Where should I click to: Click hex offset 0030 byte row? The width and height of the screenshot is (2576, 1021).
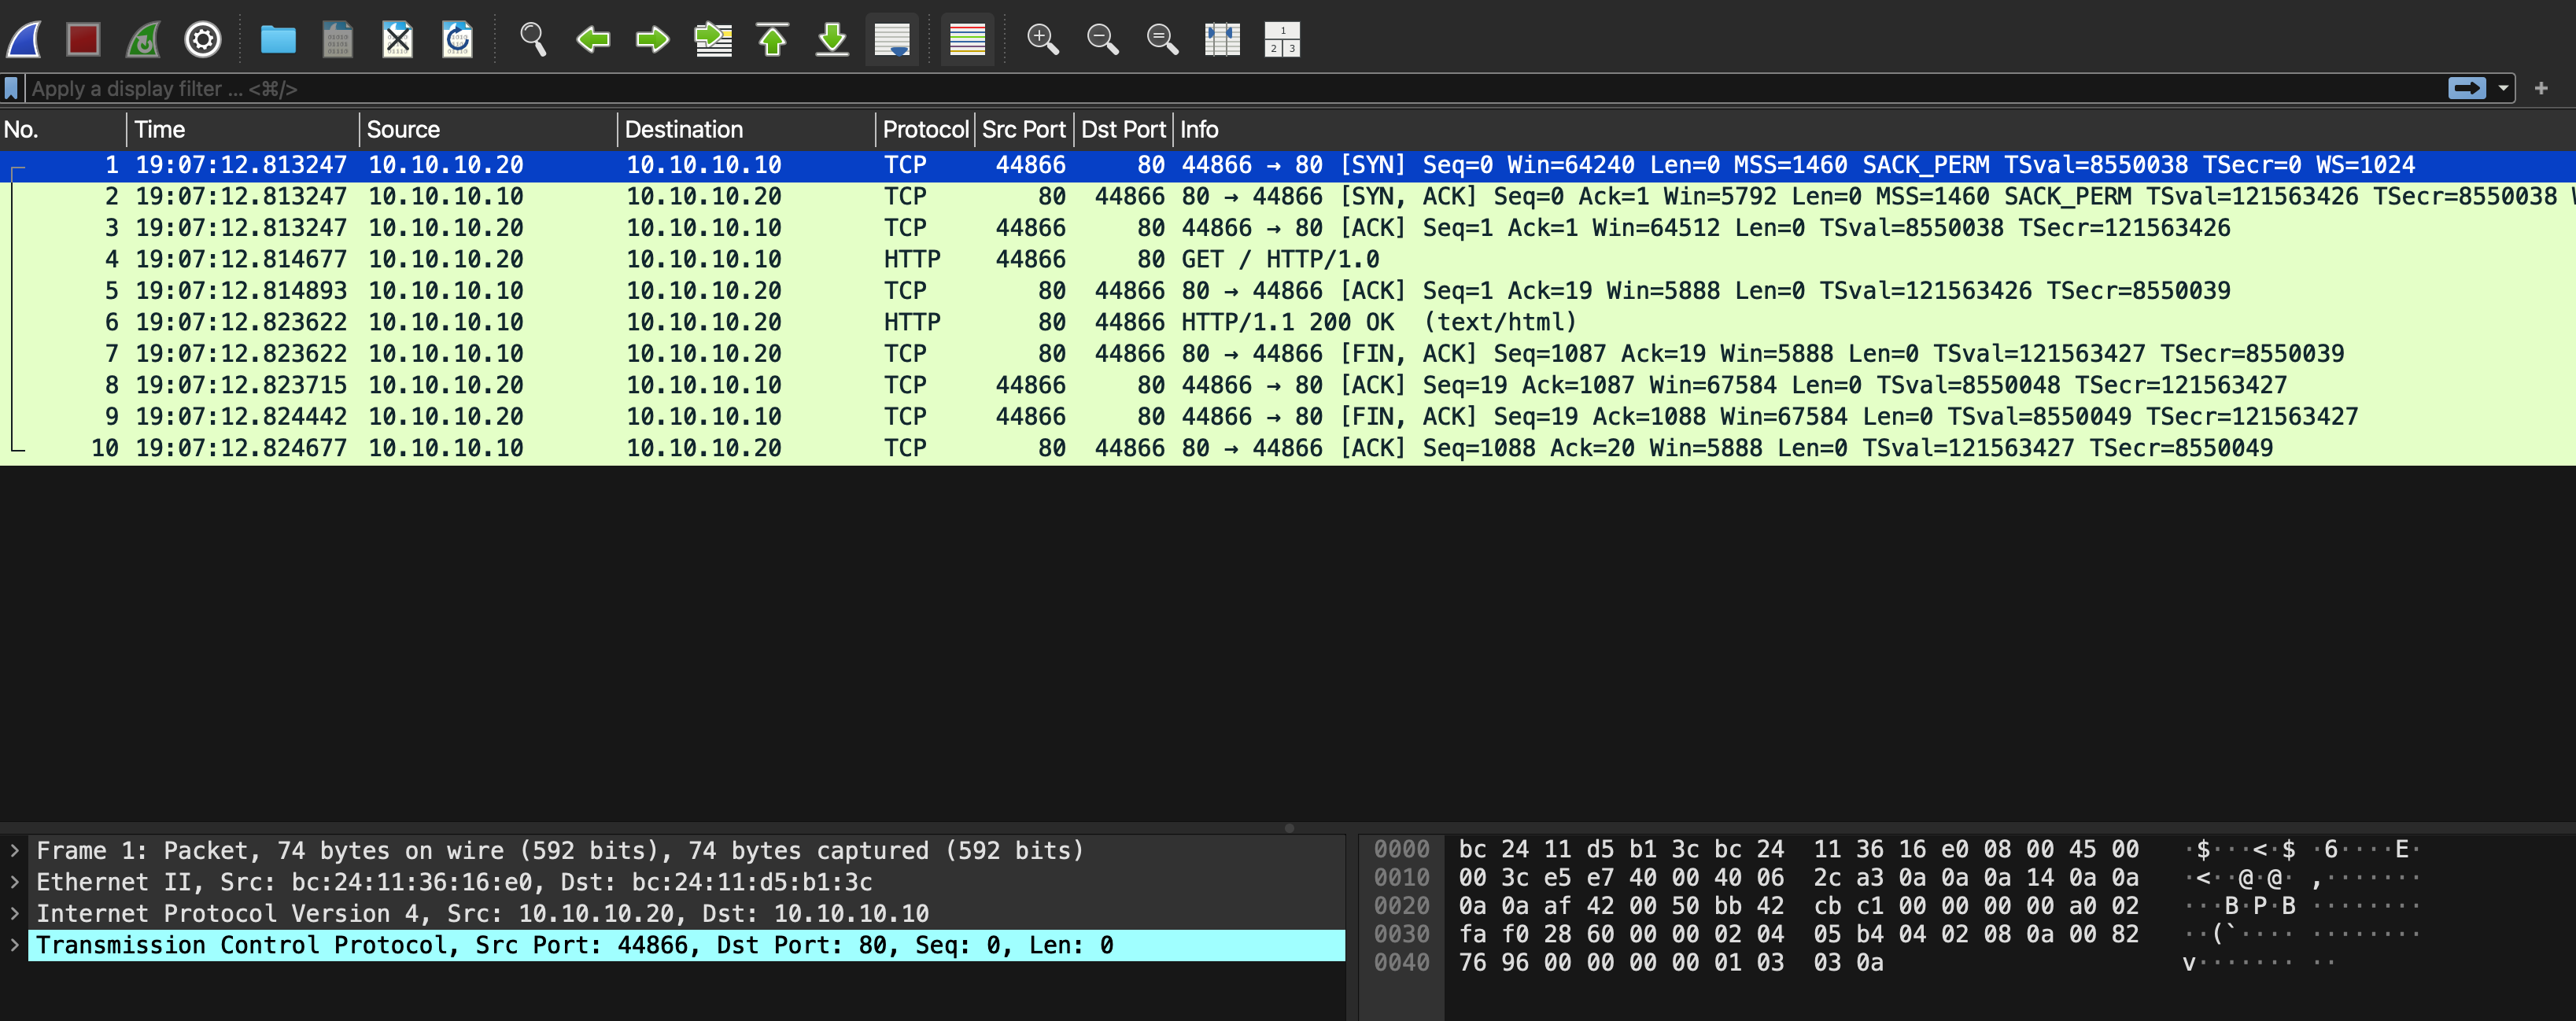pyautogui.click(x=1798, y=935)
